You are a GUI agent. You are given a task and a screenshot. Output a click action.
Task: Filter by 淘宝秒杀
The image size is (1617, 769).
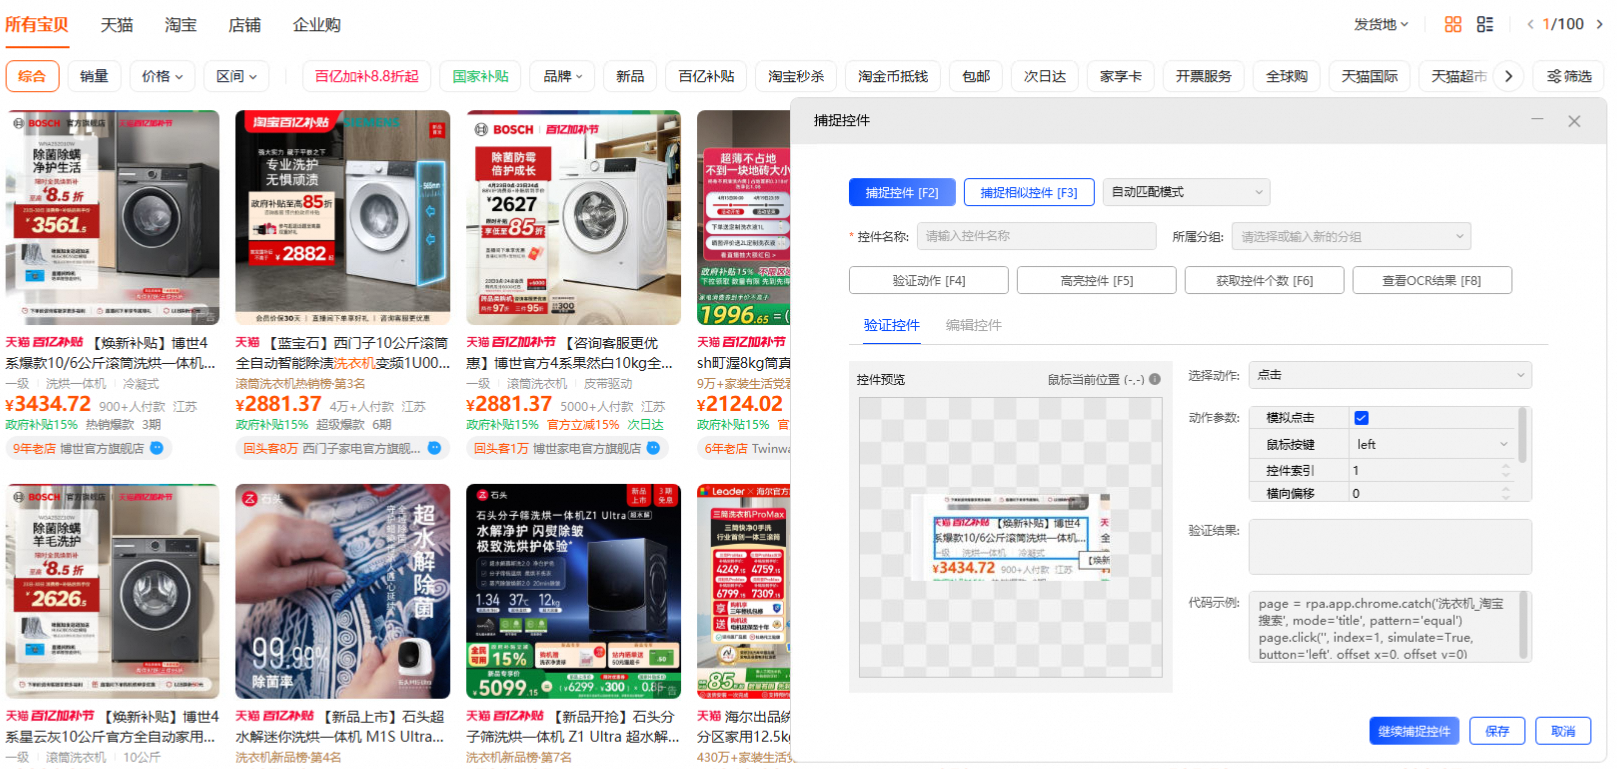click(796, 76)
